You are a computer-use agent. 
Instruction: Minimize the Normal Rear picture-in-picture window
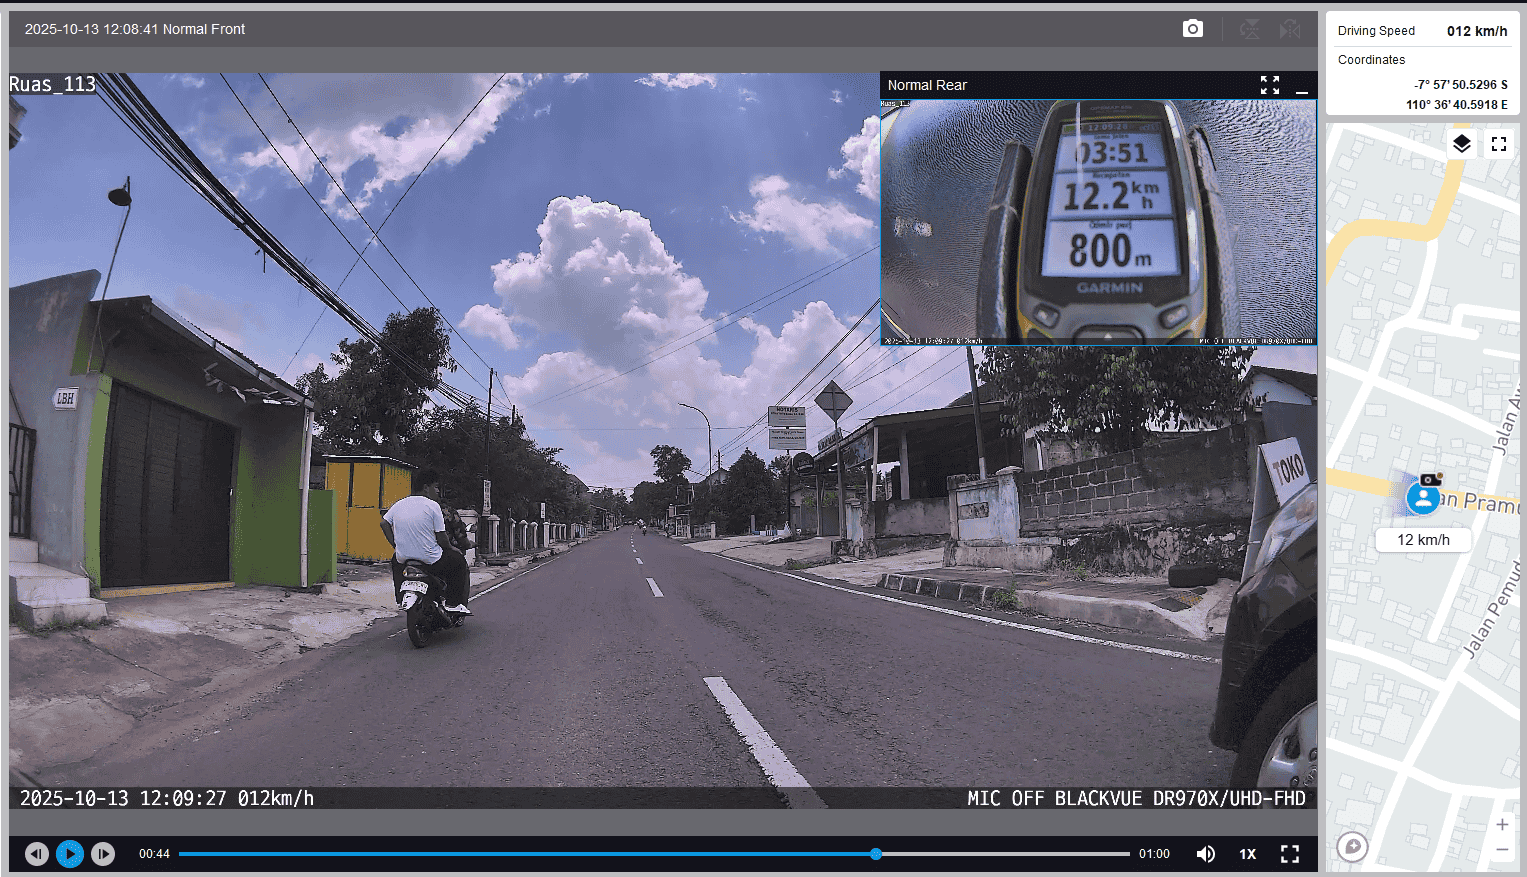click(1301, 86)
